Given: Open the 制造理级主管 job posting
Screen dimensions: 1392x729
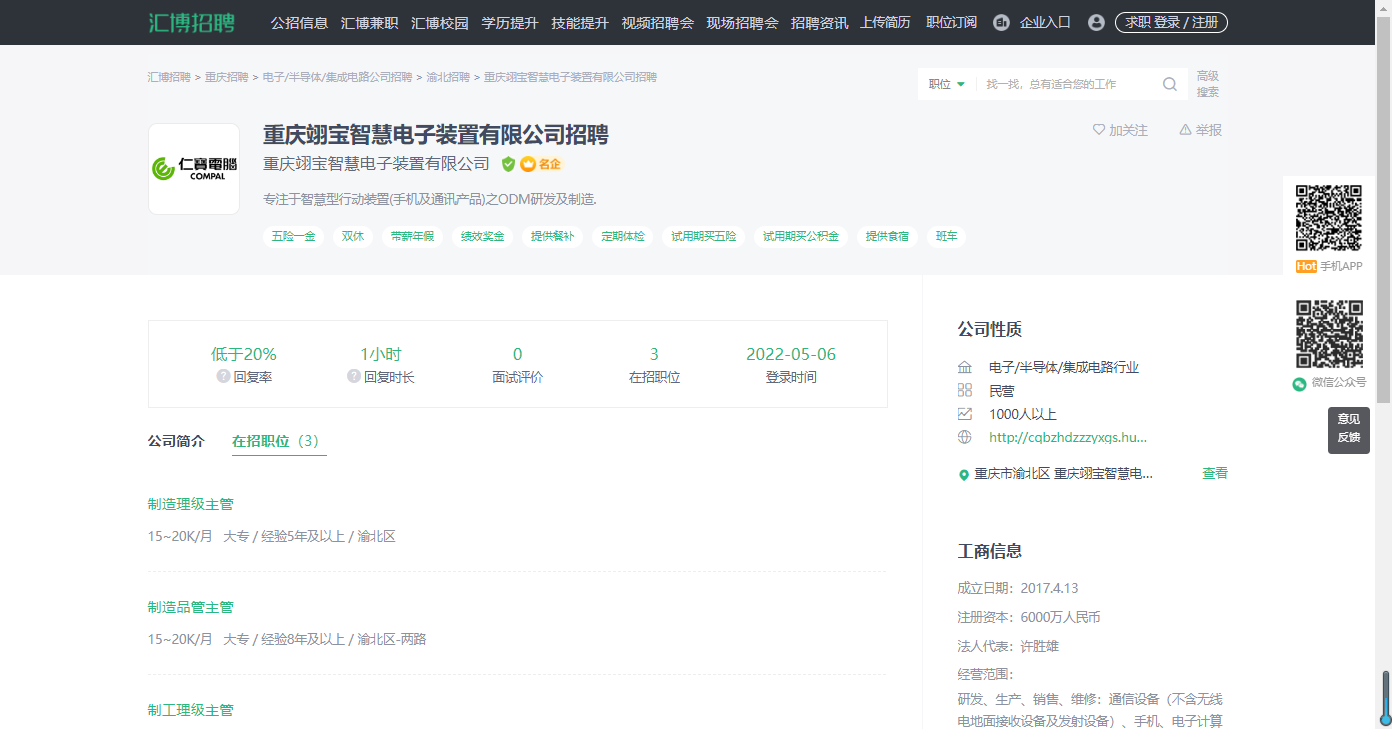Looking at the screenshot, I should (191, 504).
